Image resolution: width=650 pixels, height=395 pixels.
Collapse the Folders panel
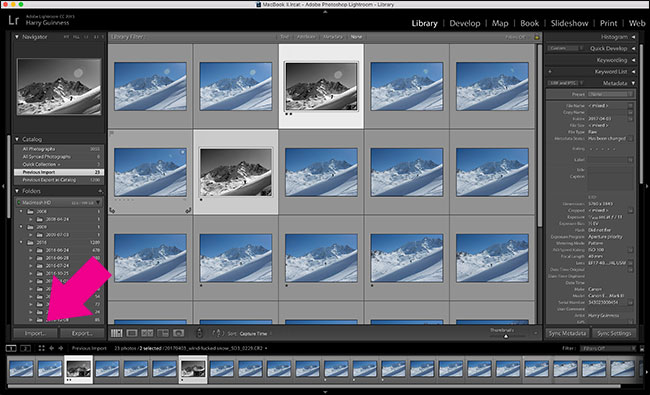pos(17,191)
